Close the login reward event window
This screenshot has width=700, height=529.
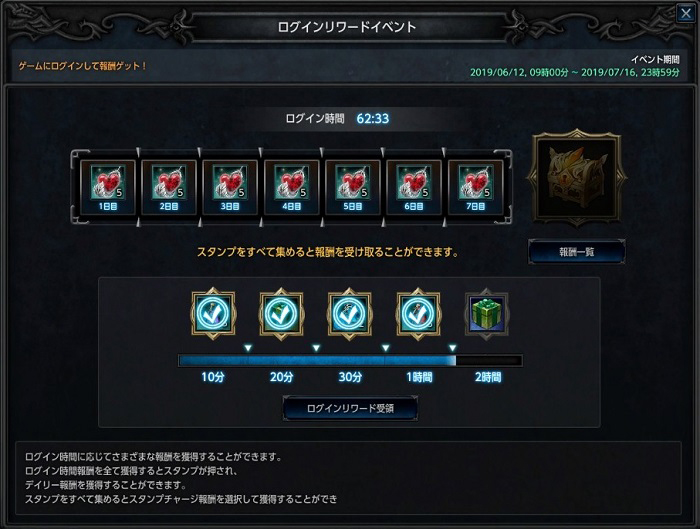click(x=686, y=13)
